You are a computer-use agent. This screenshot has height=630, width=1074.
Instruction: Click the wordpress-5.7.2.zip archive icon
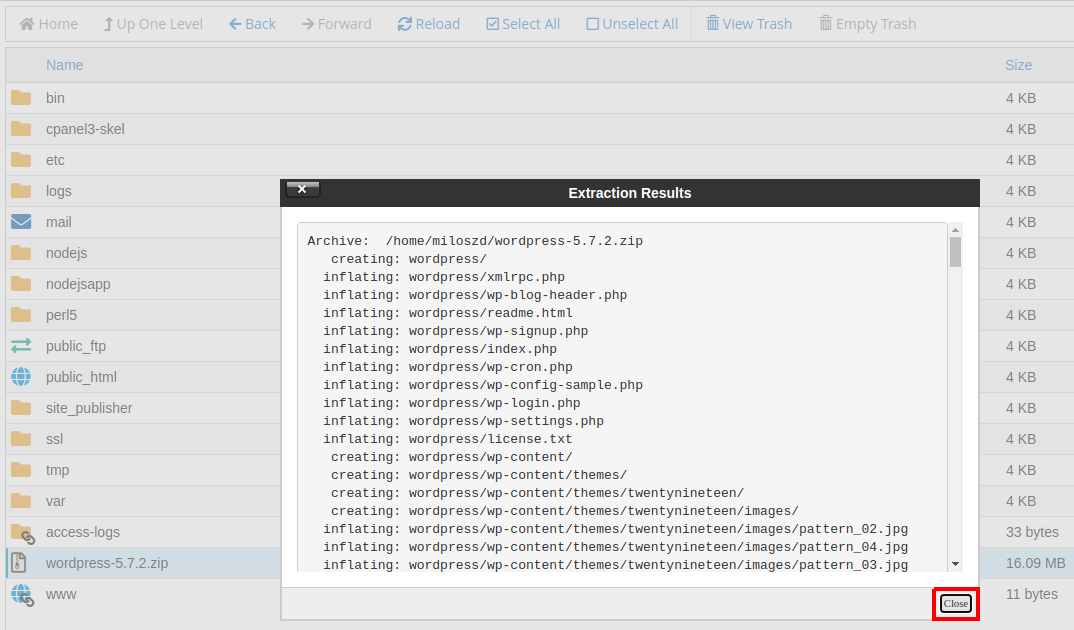tap(19, 563)
